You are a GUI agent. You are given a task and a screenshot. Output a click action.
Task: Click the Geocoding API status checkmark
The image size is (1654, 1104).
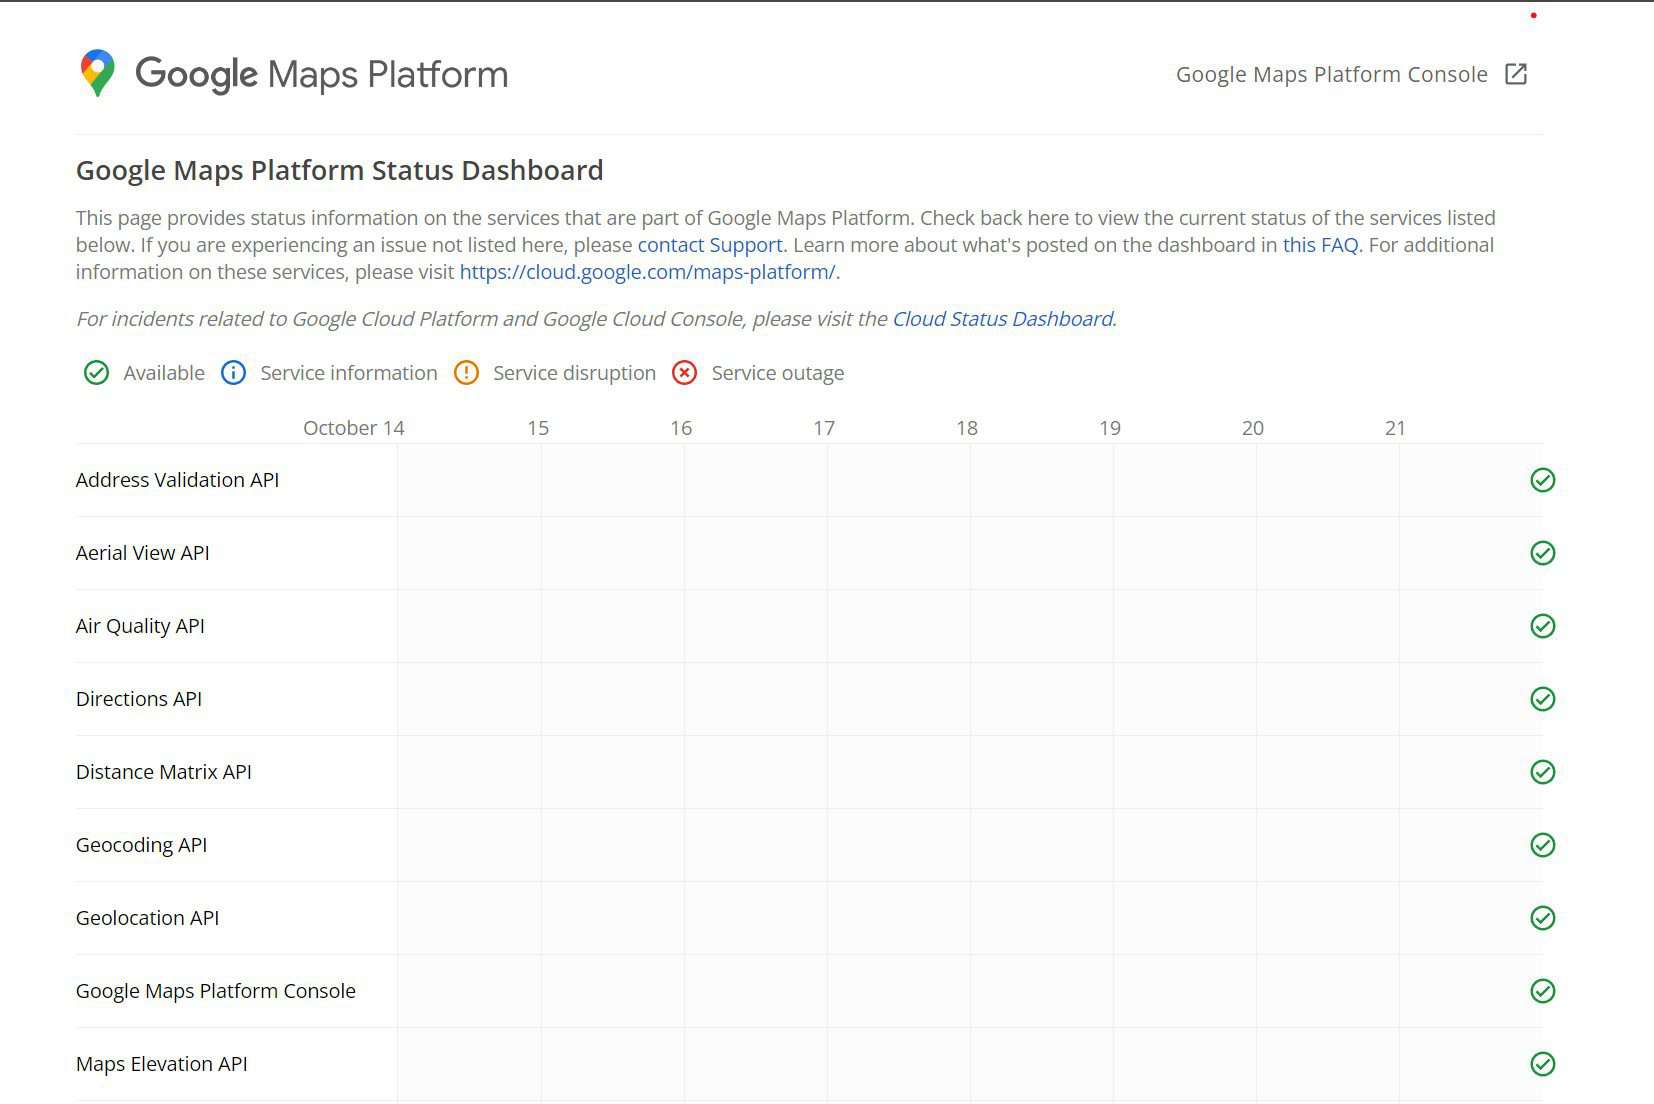[1543, 845]
